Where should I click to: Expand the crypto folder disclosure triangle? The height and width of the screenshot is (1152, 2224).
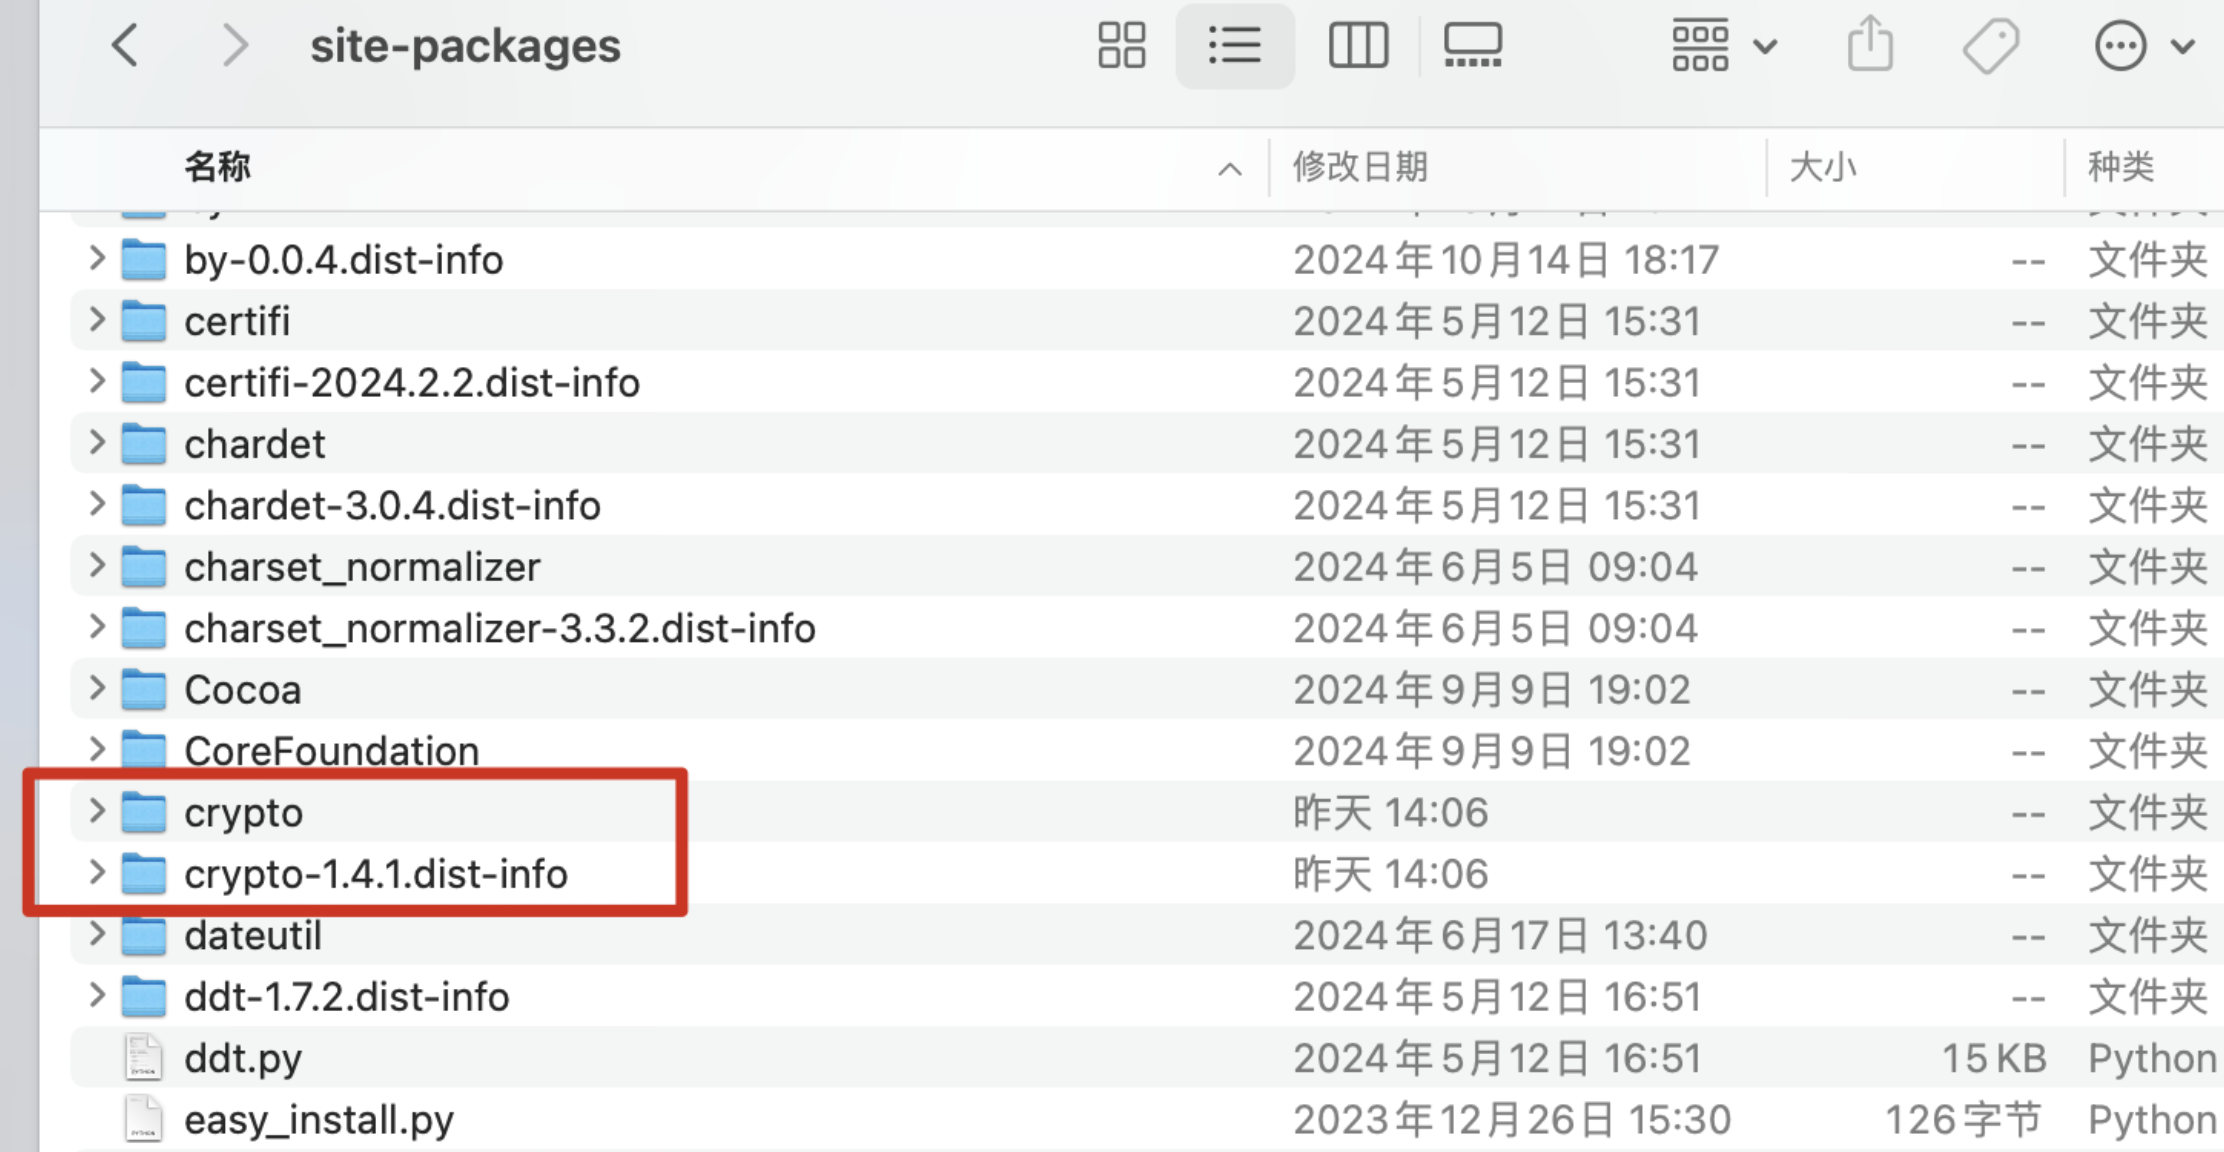tap(97, 812)
